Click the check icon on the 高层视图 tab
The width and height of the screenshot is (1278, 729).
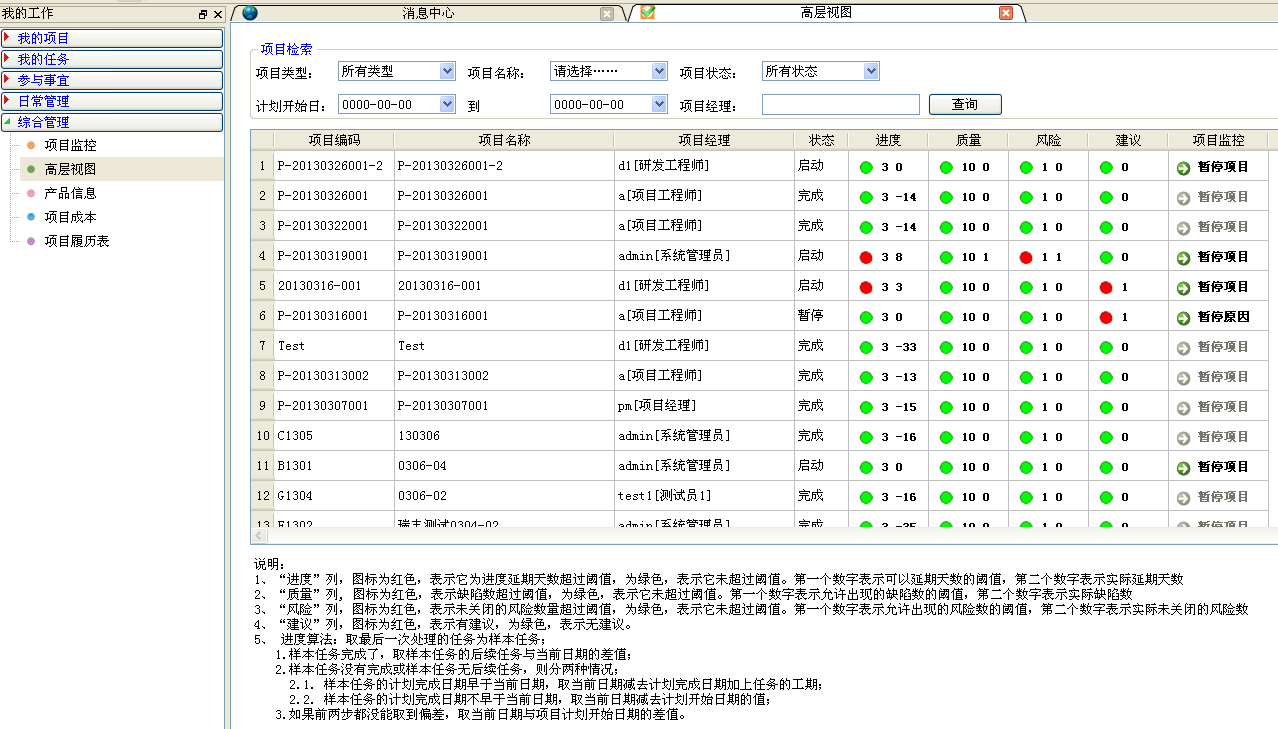648,13
